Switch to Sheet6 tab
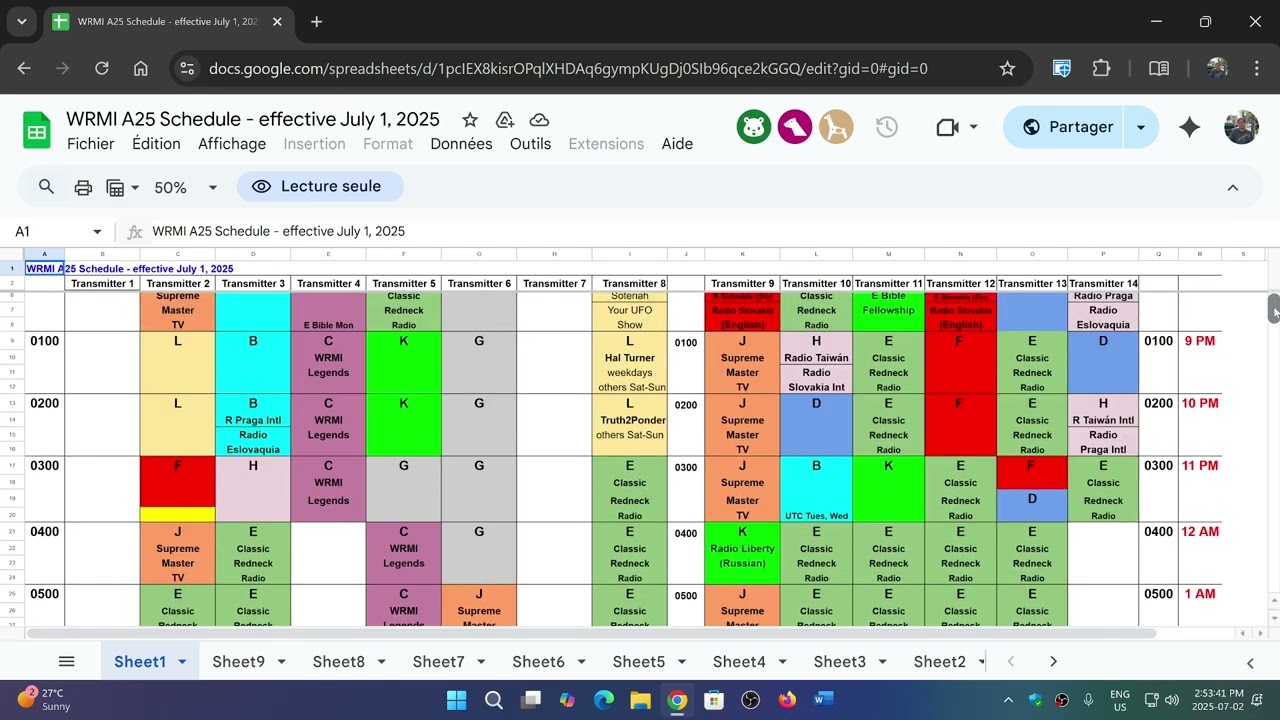Image resolution: width=1280 pixels, height=720 pixels. click(x=538, y=661)
